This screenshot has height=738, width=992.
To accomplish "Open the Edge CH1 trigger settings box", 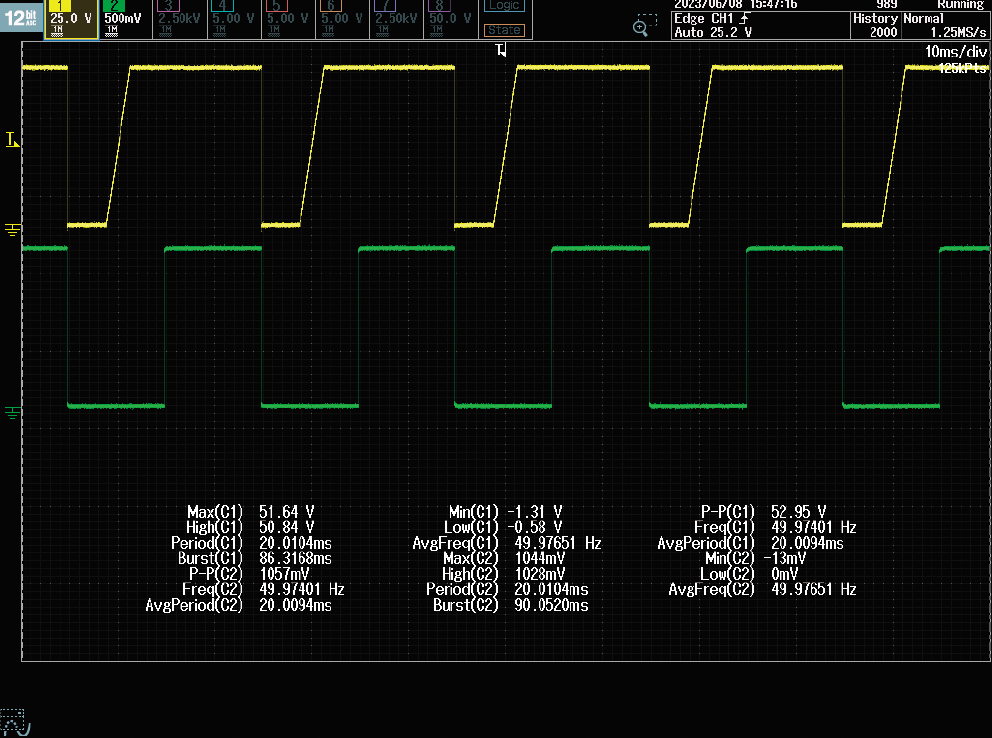I will (760, 26).
